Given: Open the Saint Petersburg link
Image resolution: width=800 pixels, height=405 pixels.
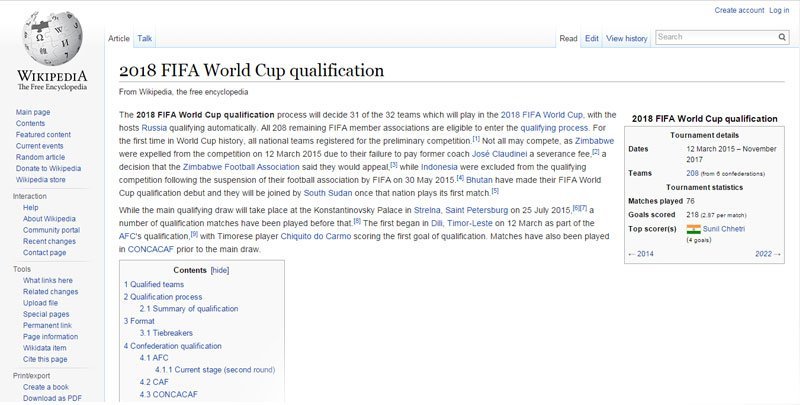Looking at the screenshot, I should (477, 210).
